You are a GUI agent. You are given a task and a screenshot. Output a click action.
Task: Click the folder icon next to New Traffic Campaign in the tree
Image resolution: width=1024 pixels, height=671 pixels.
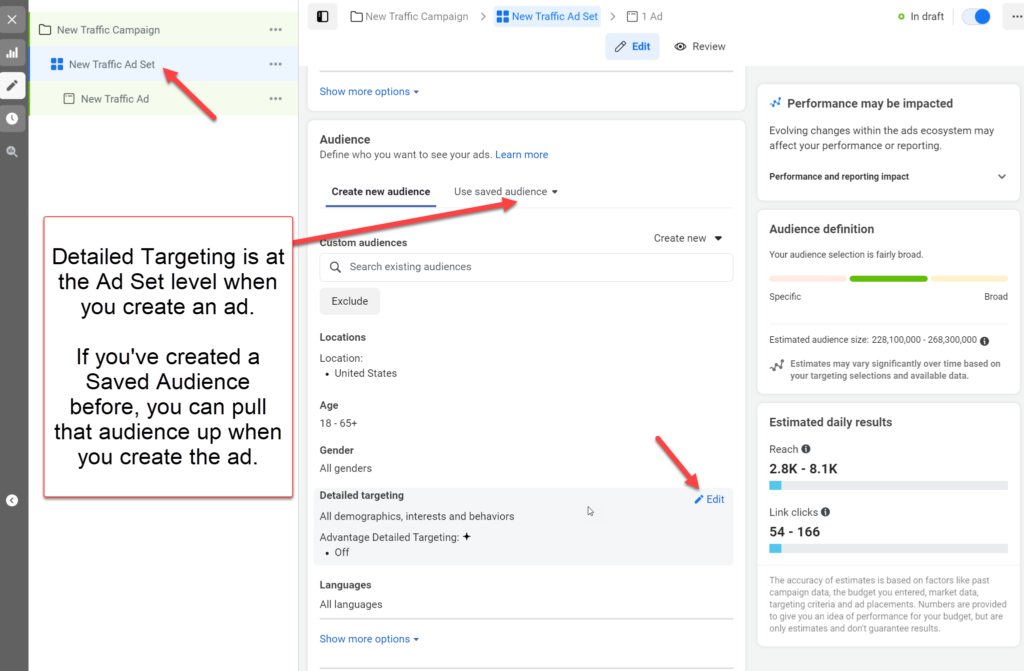pos(45,29)
